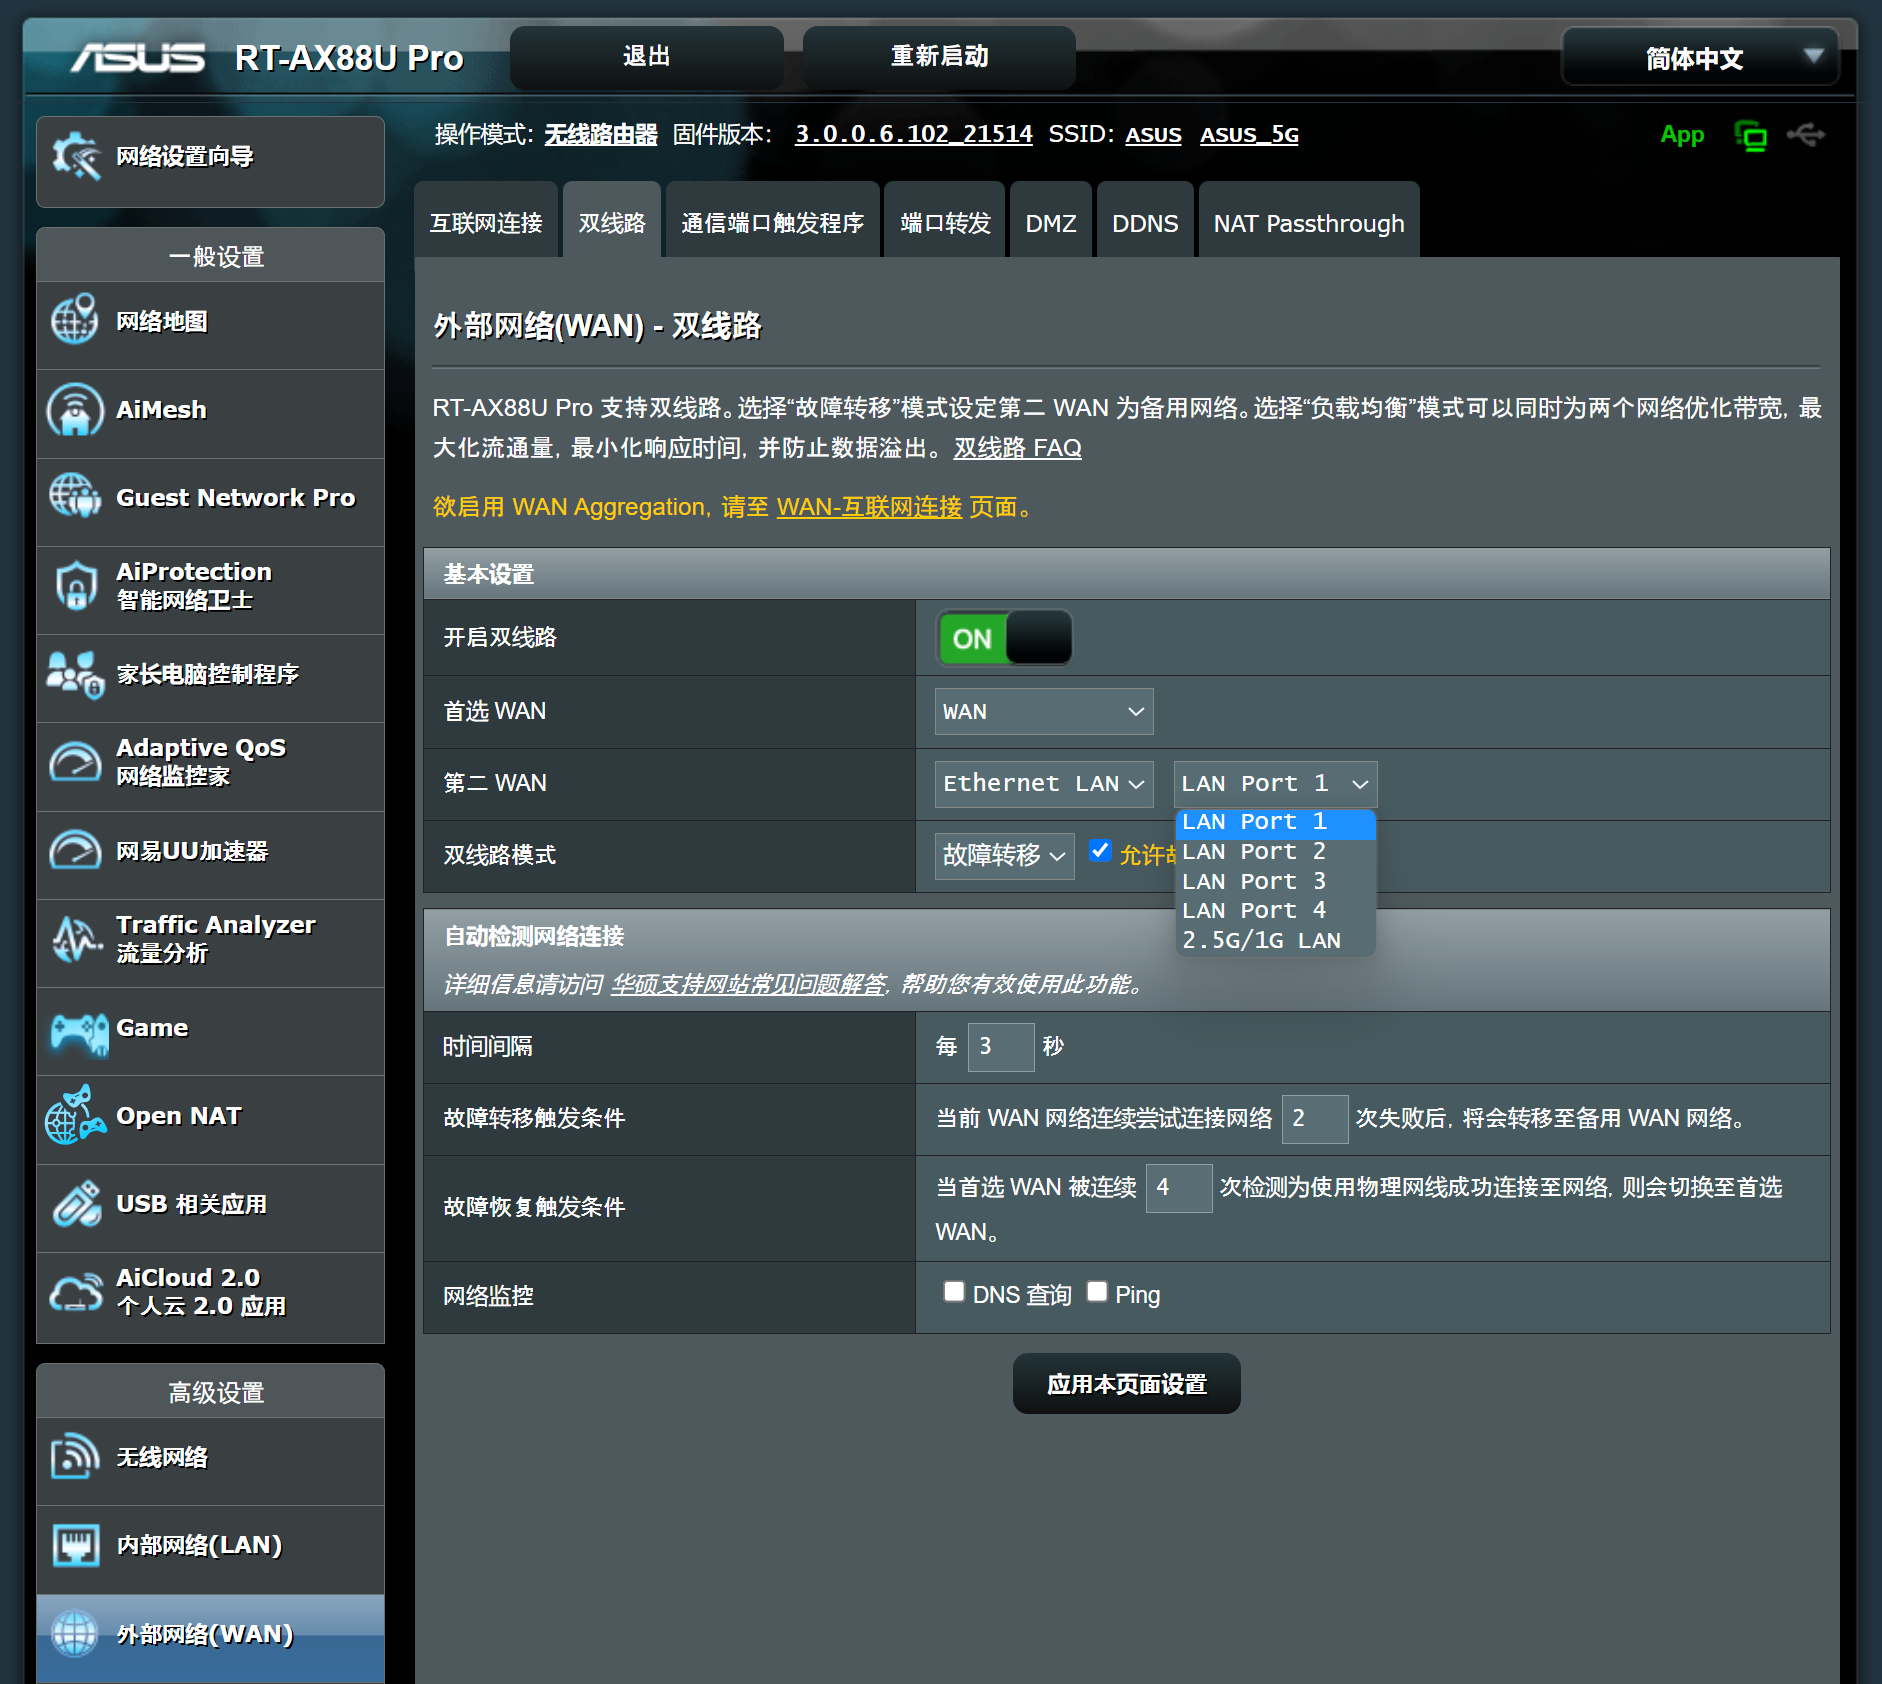Click the failback trigger count field

tap(1179, 1188)
